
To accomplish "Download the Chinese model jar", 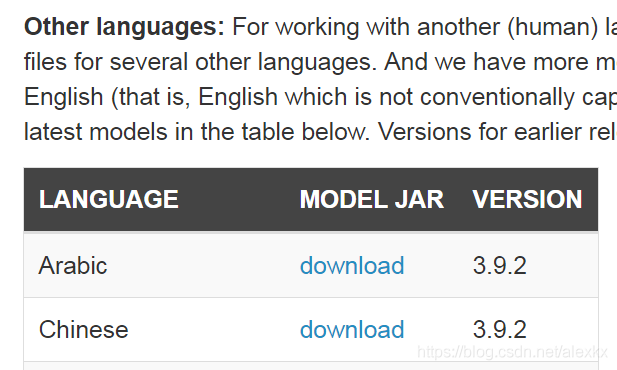I will (x=352, y=329).
